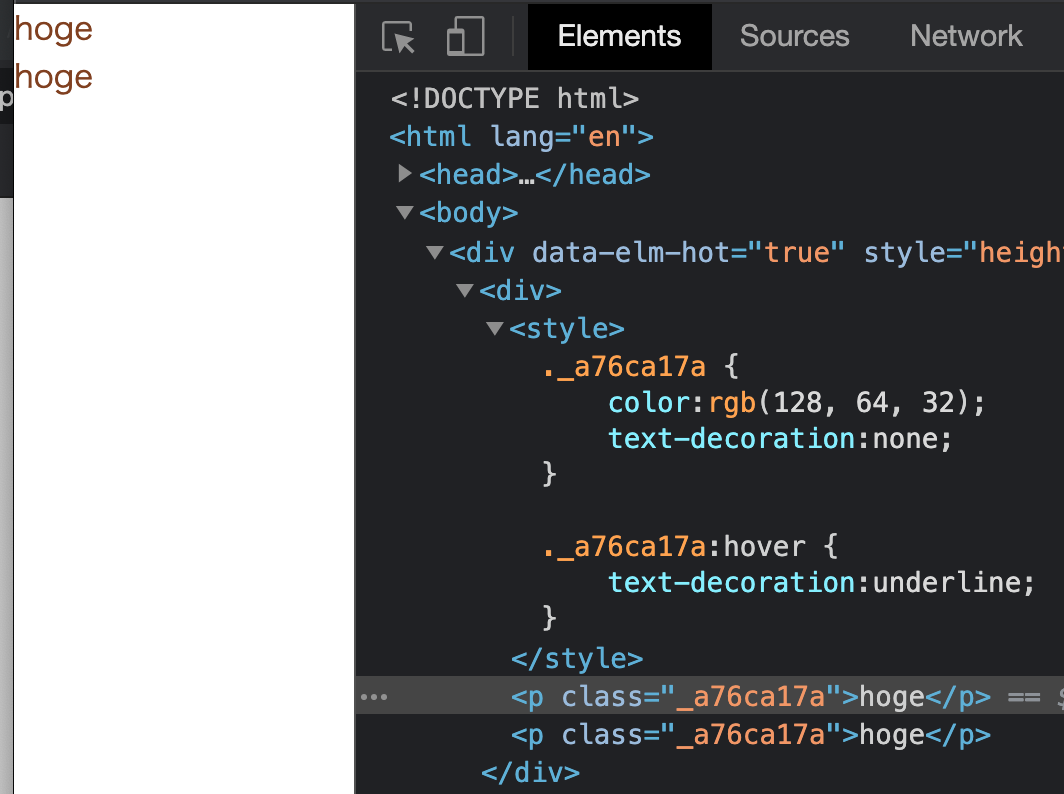Activate the inspect element picker icon
Image resolution: width=1064 pixels, height=794 pixels.
[x=398, y=37]
